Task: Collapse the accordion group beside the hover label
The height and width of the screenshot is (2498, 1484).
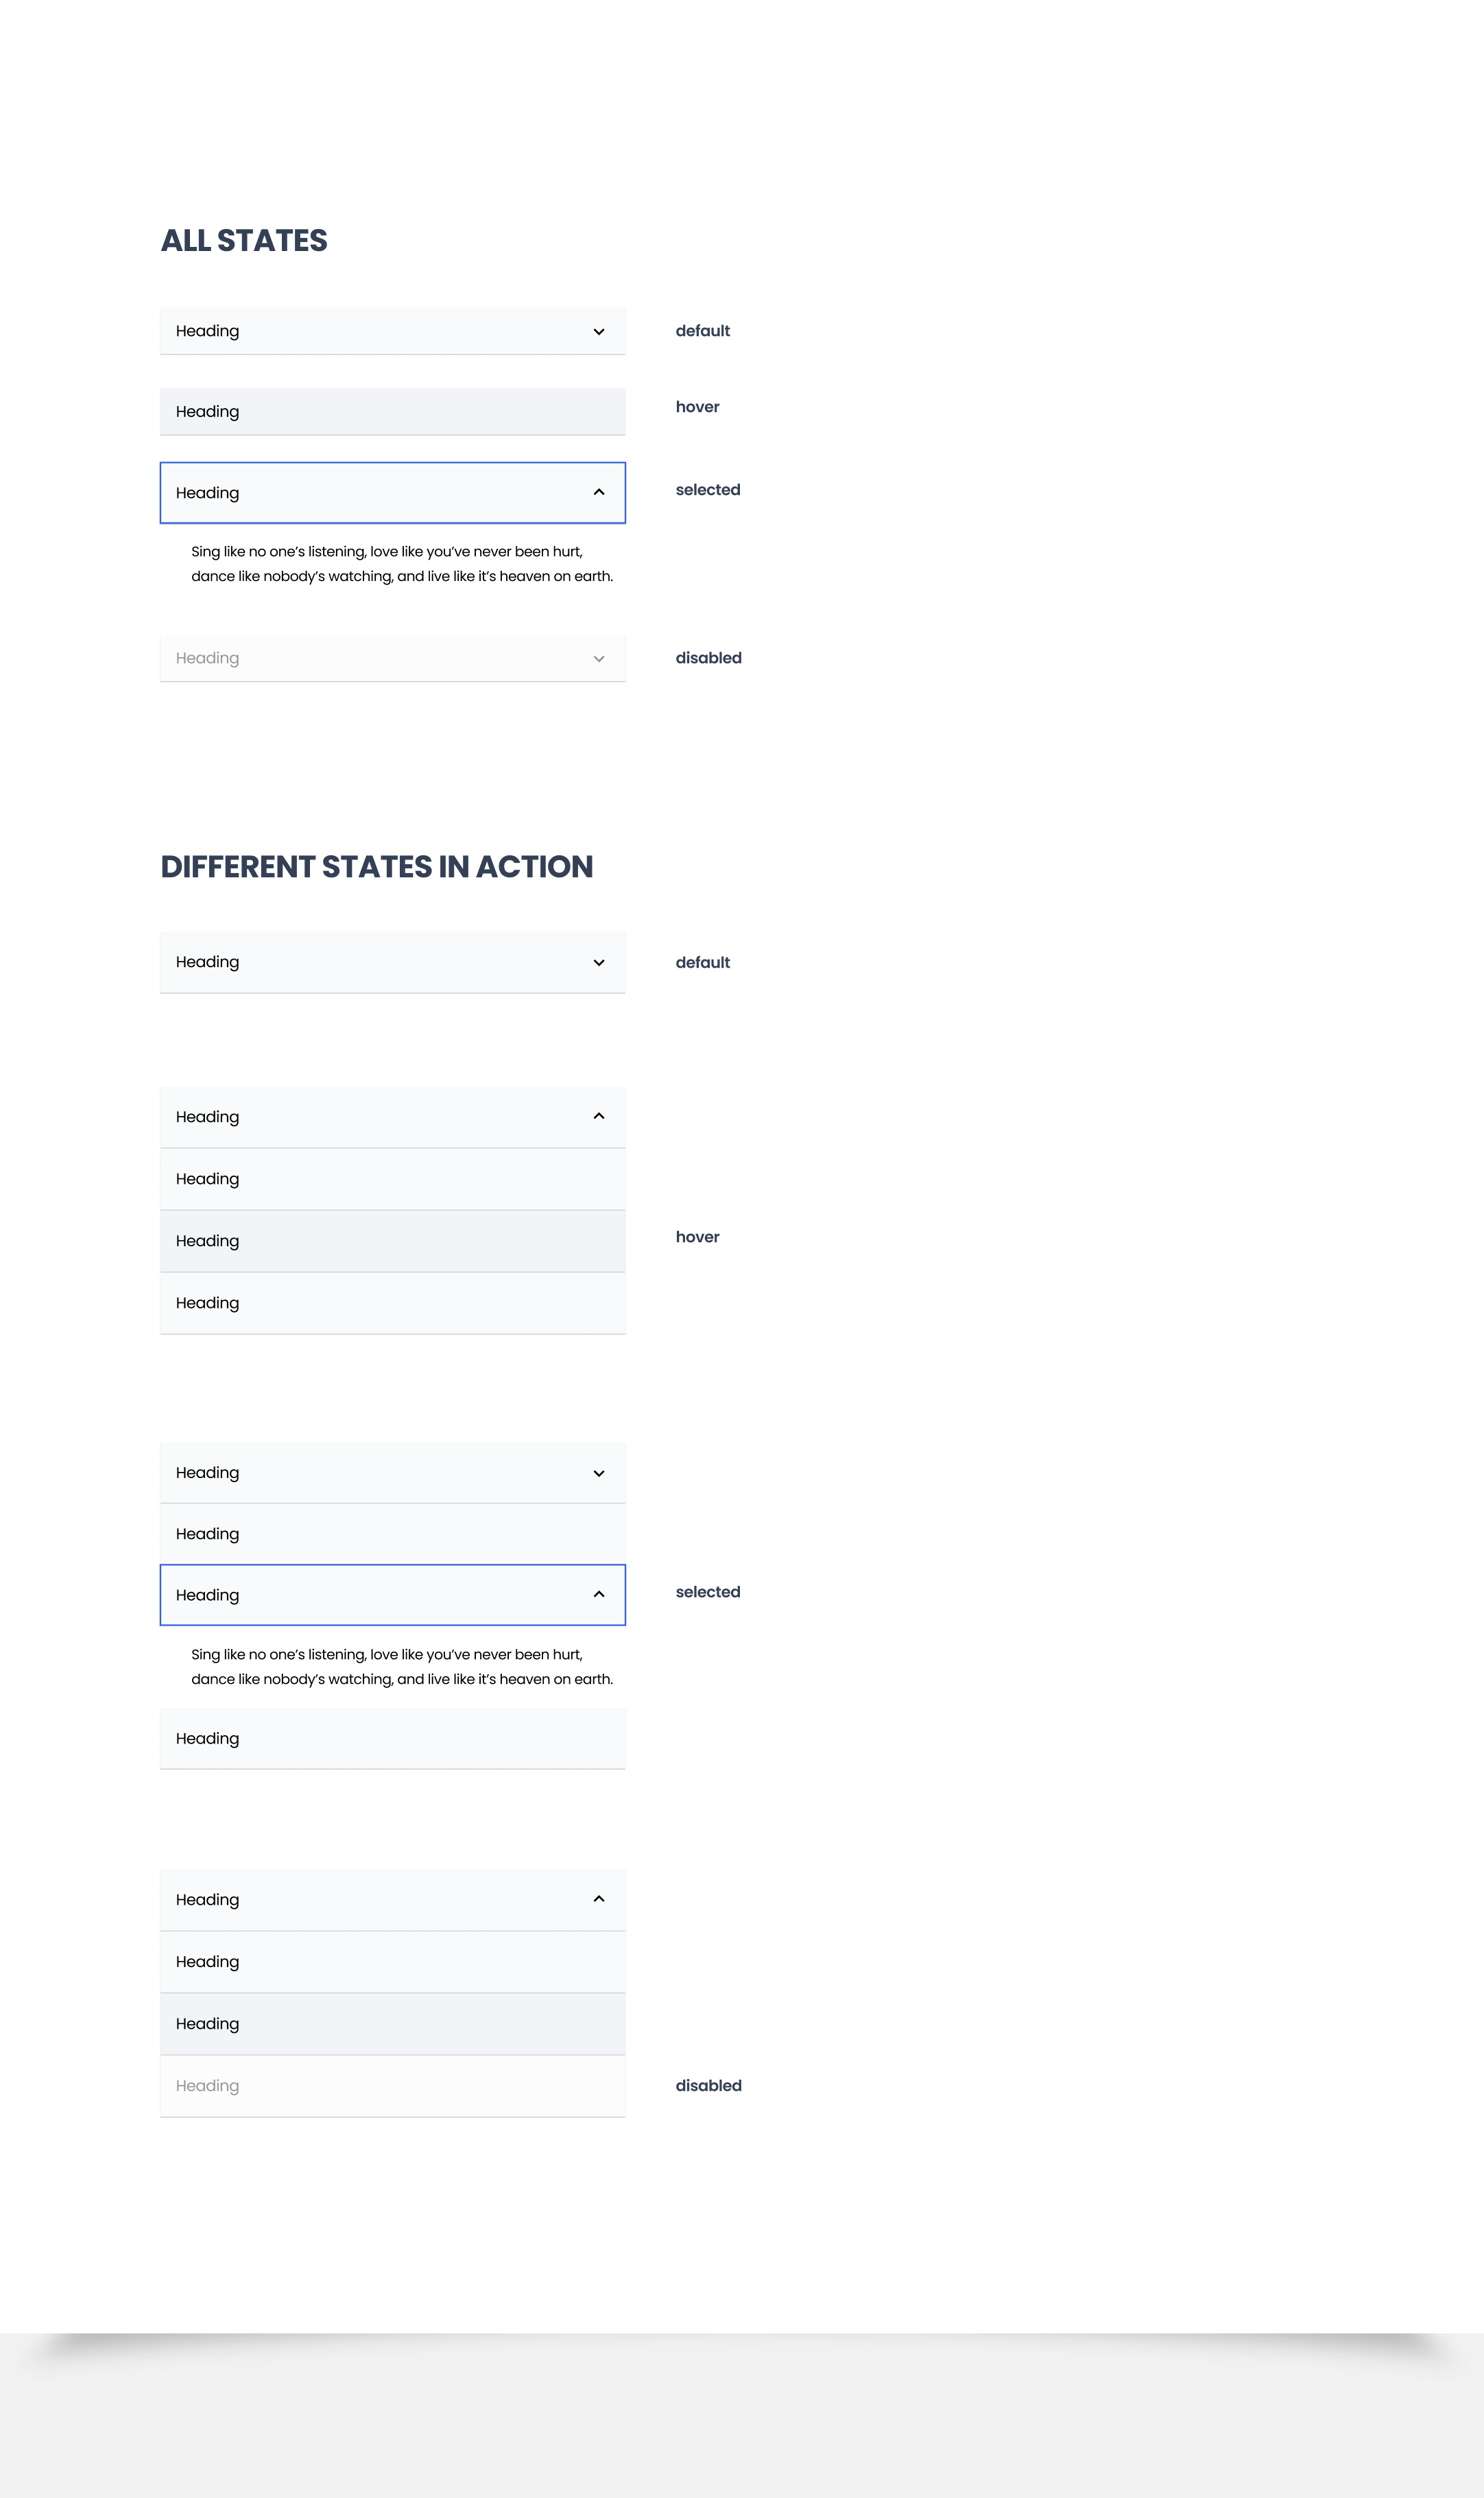Action: pos(598,1116)
